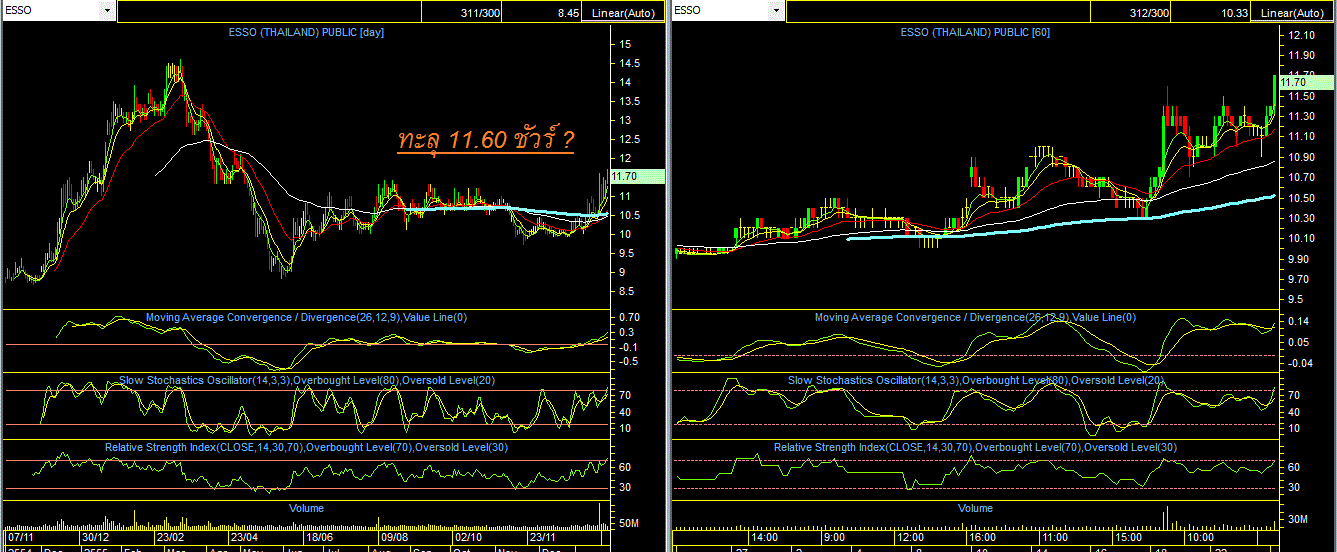Click the ESSO (THAILAND) PUBLIC [60] chart title
Screen dimensions: 1337x552
(975, 32)
